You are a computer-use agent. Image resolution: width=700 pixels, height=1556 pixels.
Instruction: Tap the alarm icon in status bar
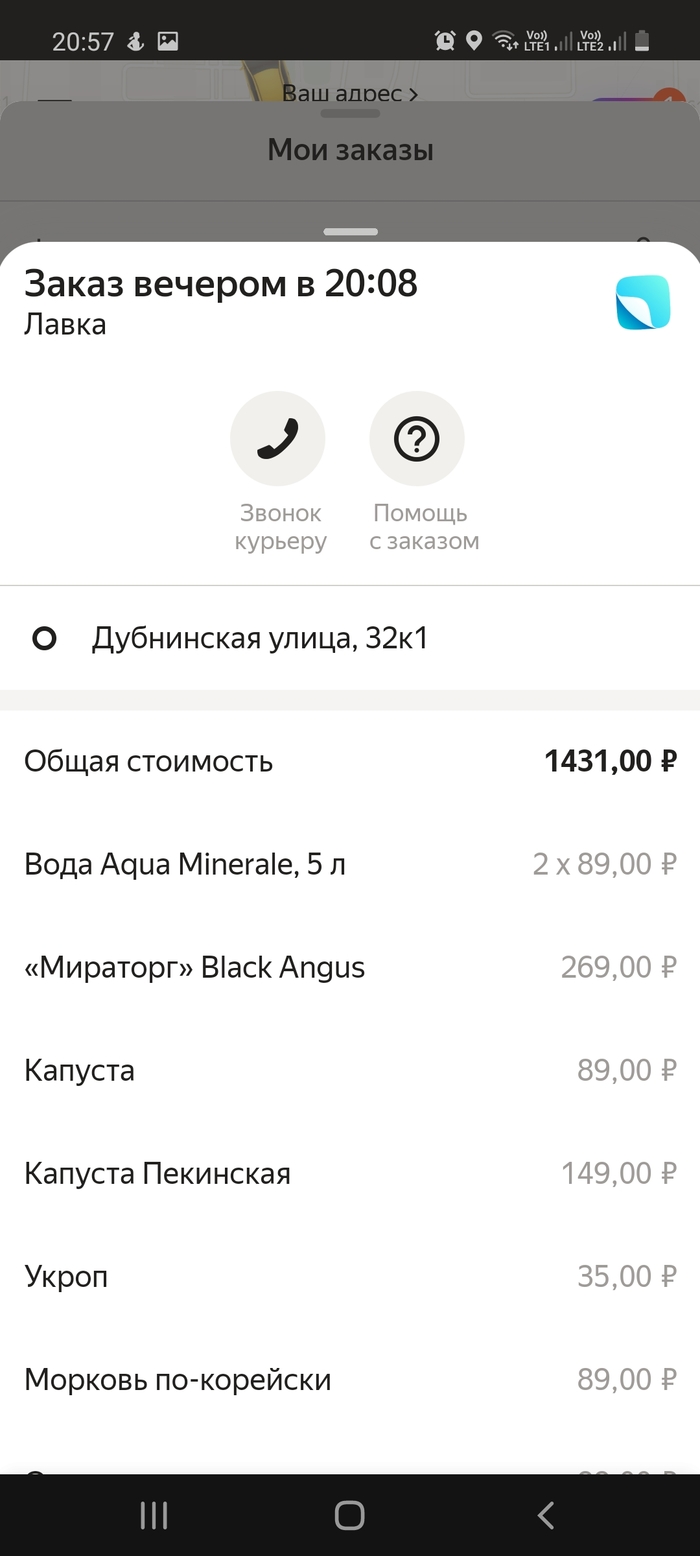click(444, 41)
